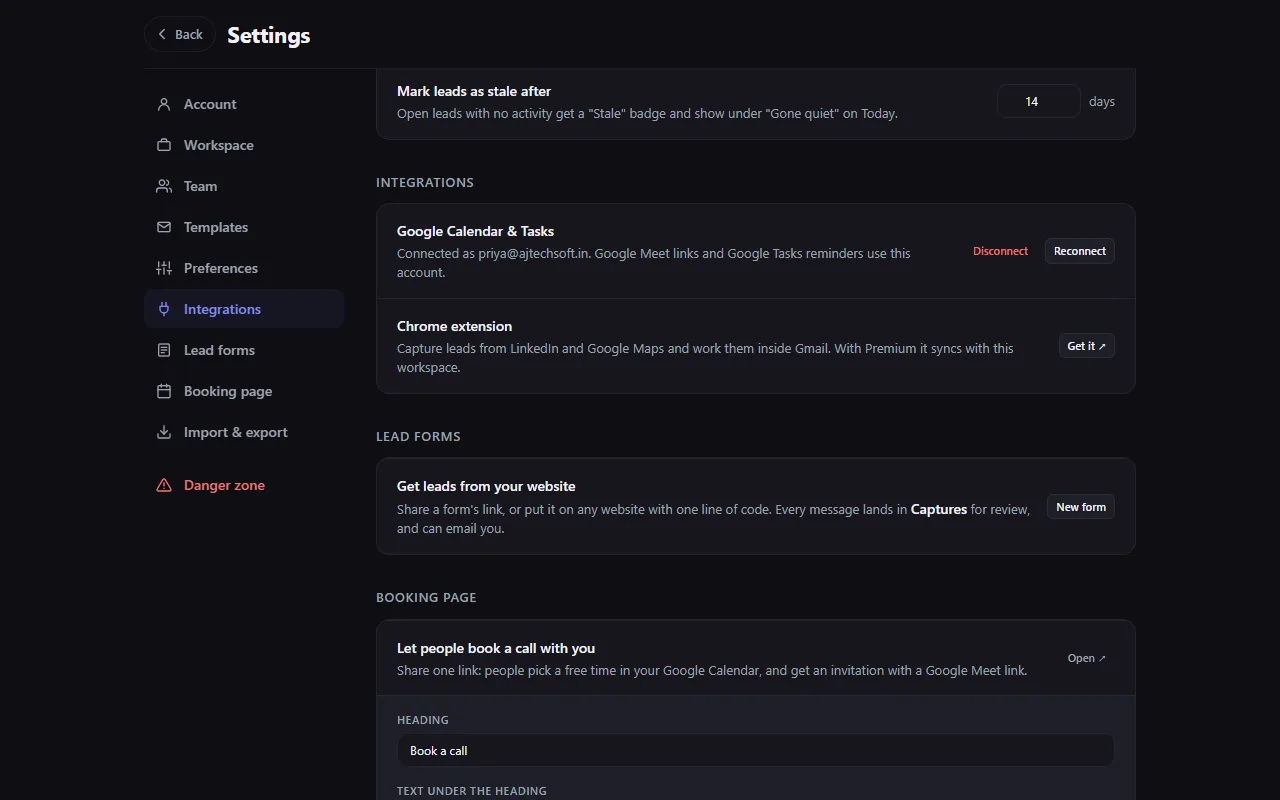Screen dimensions: 1280x800
Task: Go to Lead forms section
Action: pyautogui.click(x=244, y=350)
